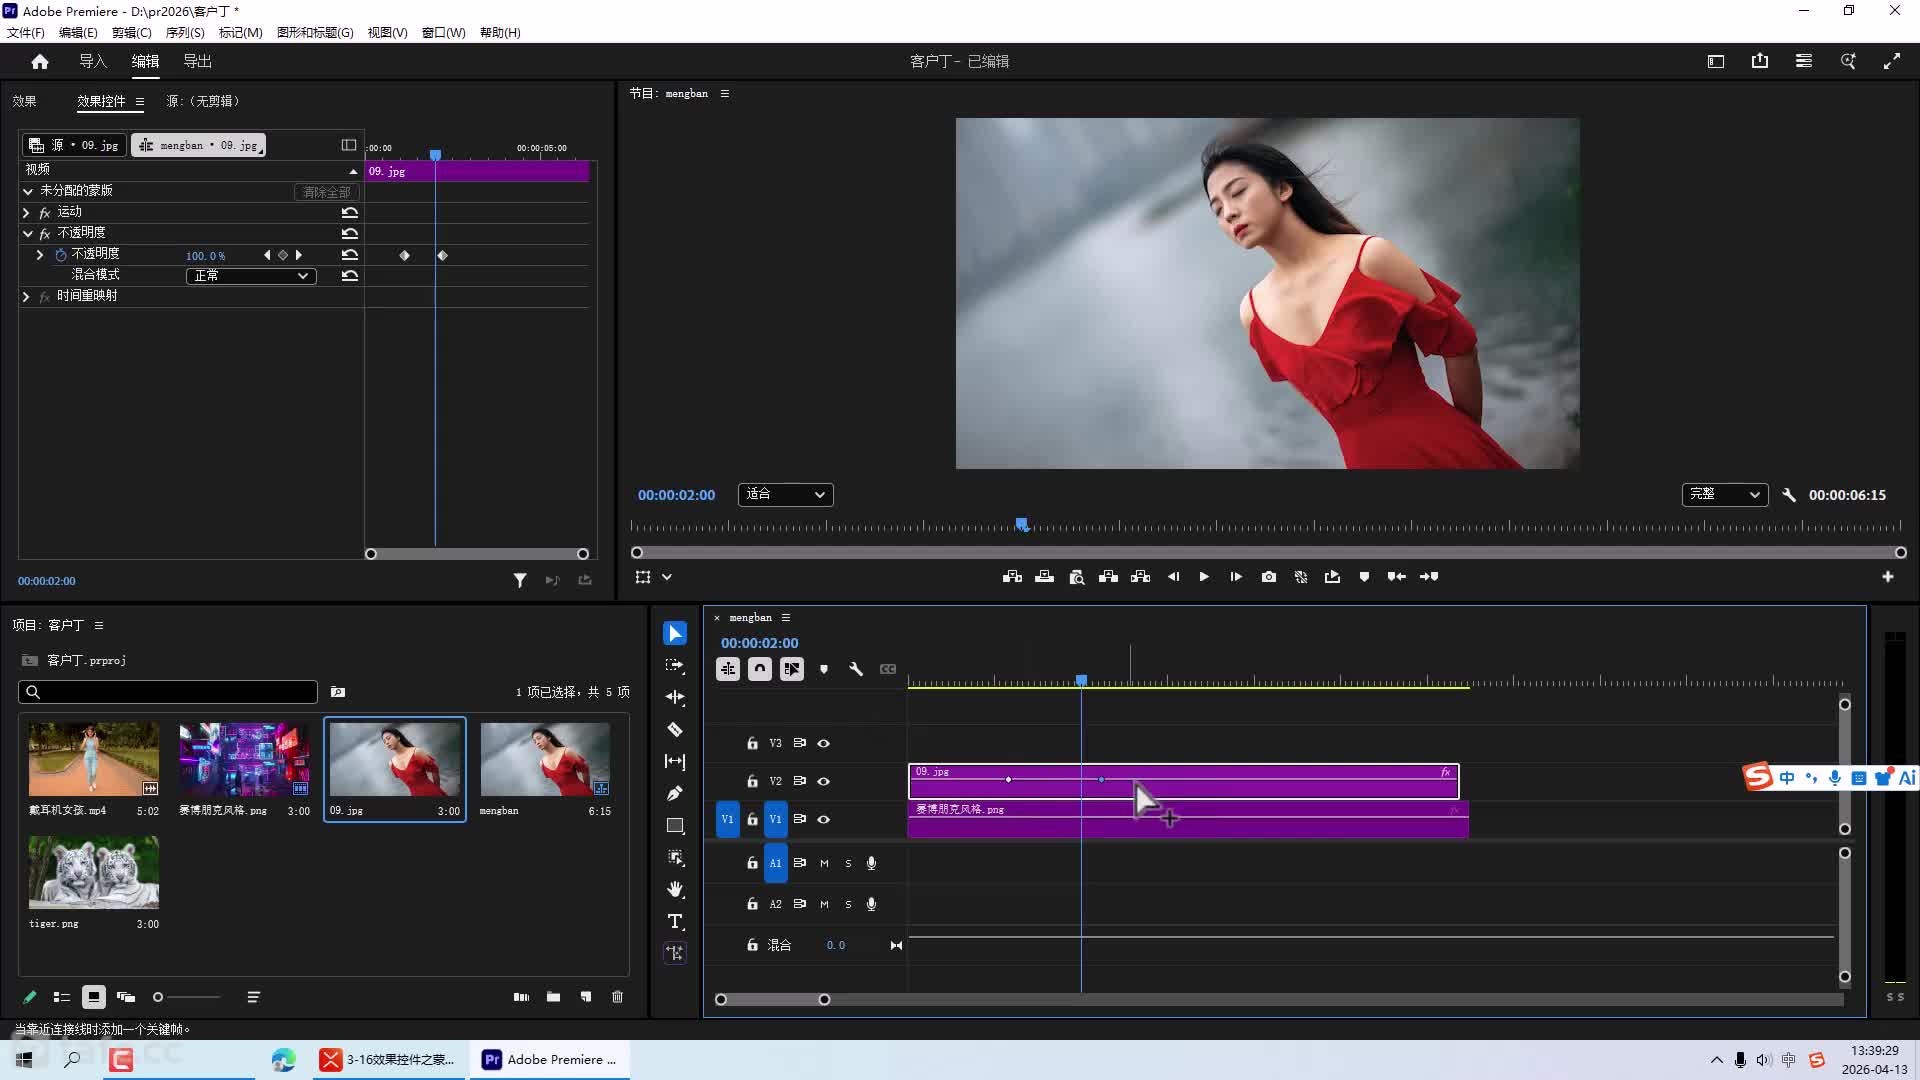The image size is (1920, 1080).
Task: Expand the 时间重映射 effect
Action: tap(26, 297)
